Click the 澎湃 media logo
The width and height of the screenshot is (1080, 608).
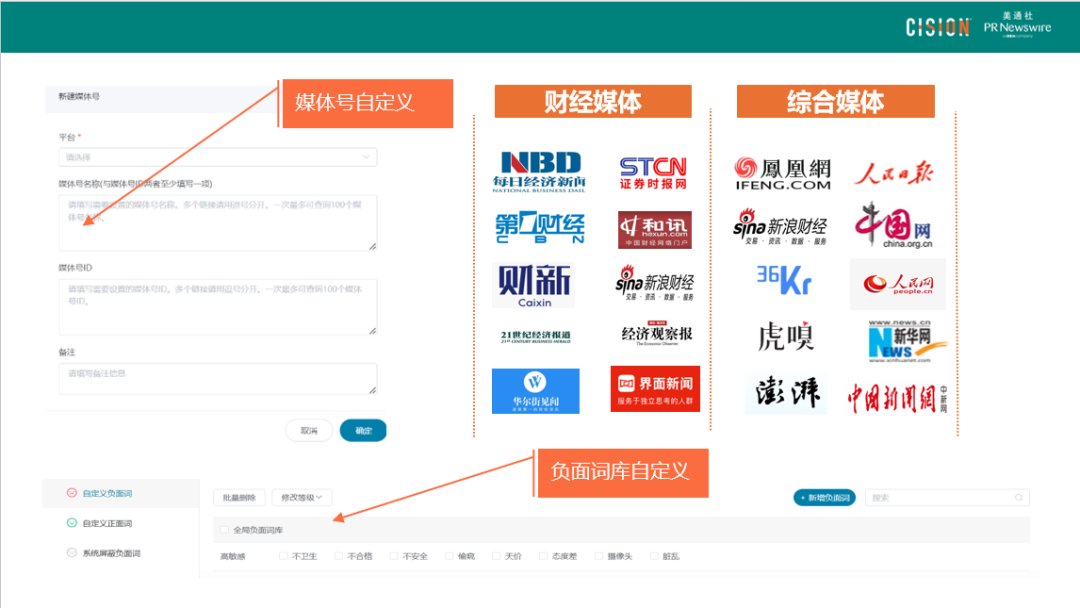[x=786, y=392]
